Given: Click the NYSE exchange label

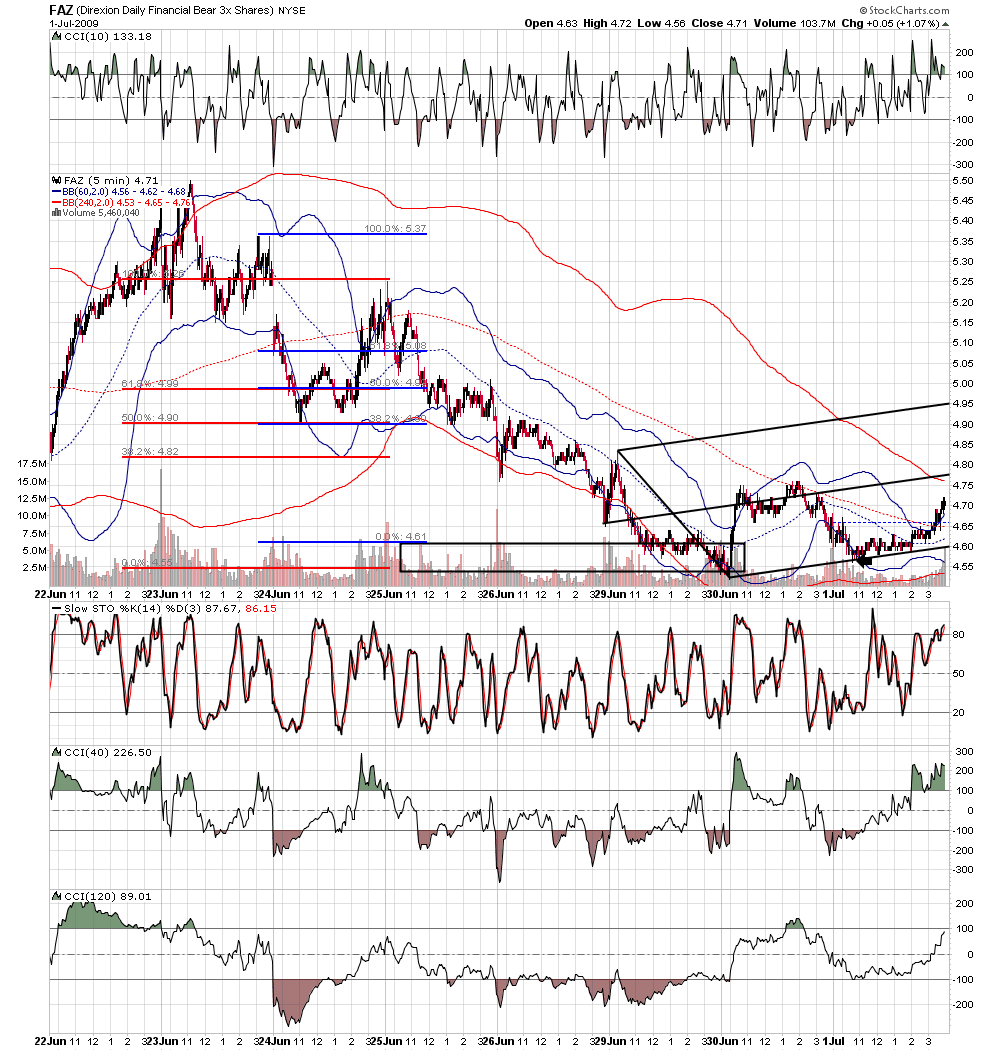Looking at the screenshot, I should [292, 11].
